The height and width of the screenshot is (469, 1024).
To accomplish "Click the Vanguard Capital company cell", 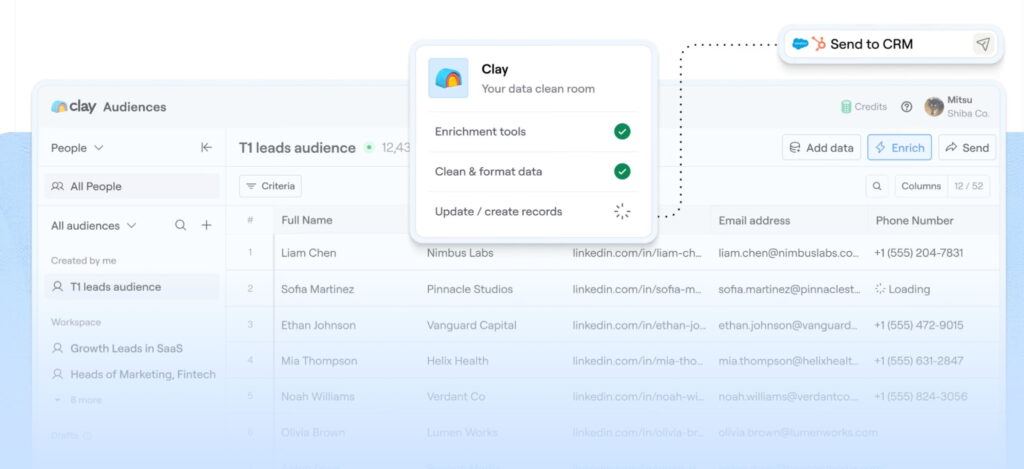I will (472, 325).
